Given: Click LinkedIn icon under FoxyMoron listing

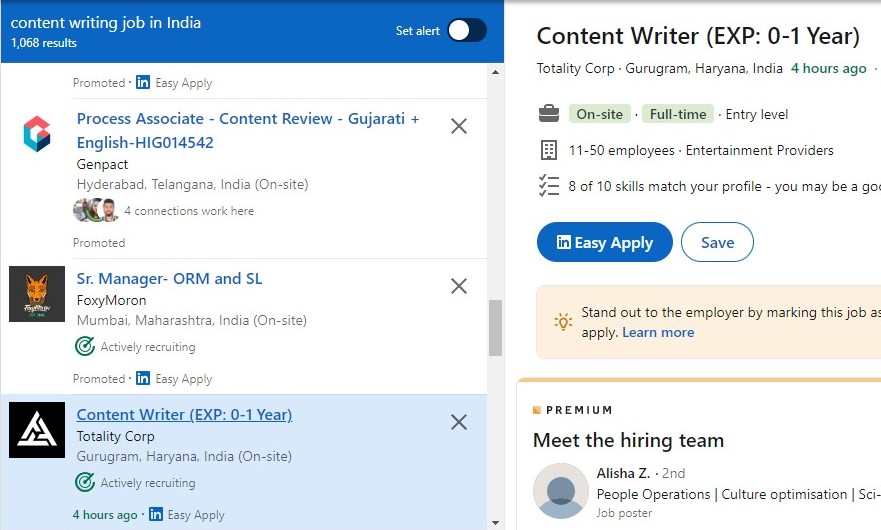Looking at the screenshot, I should [143, 378].
